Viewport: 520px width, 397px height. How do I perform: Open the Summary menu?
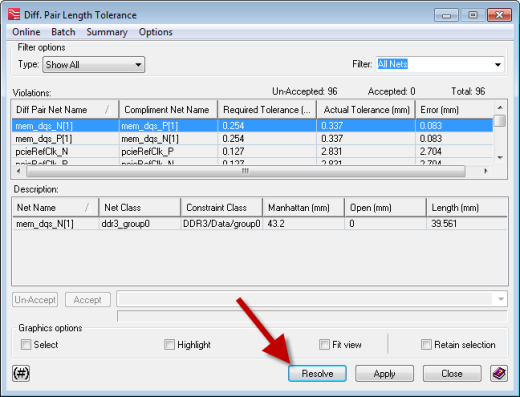pyautogui.click(x=107, y=32)
